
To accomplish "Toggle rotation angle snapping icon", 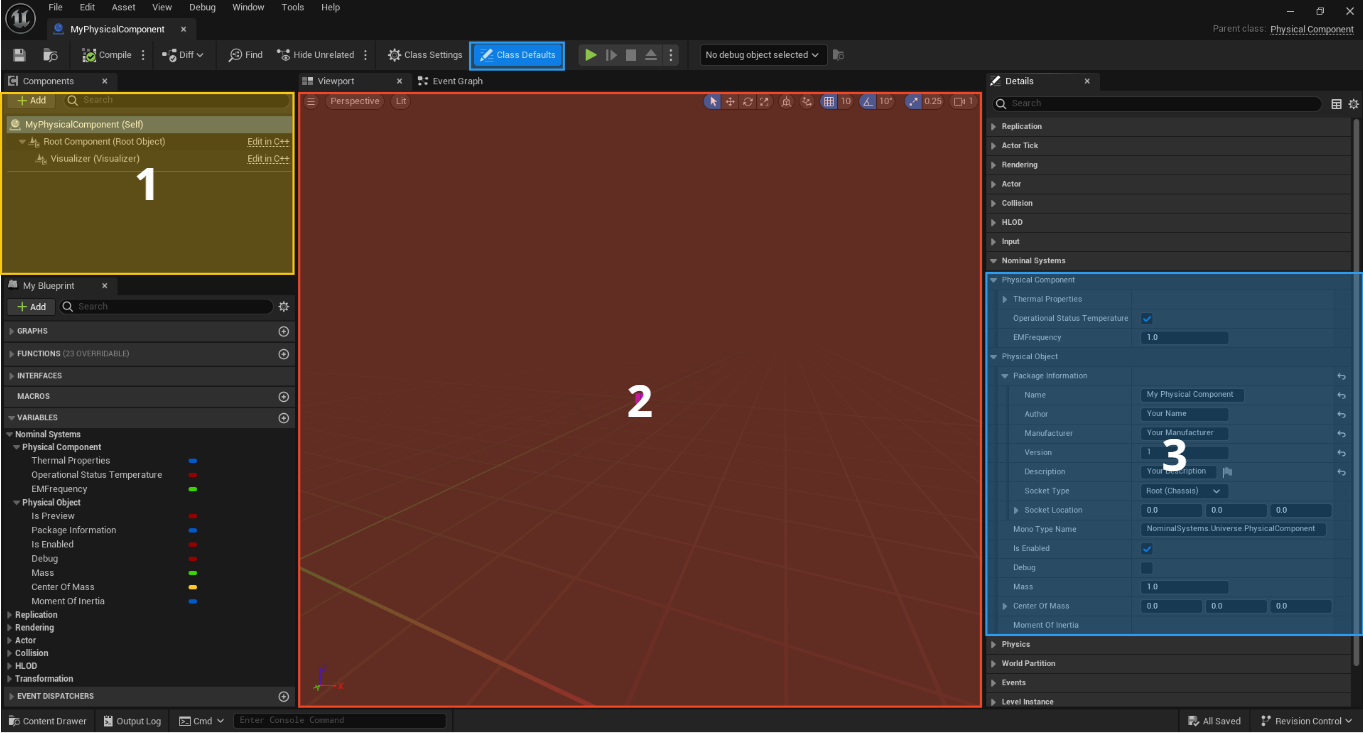I will click(867, 101).
